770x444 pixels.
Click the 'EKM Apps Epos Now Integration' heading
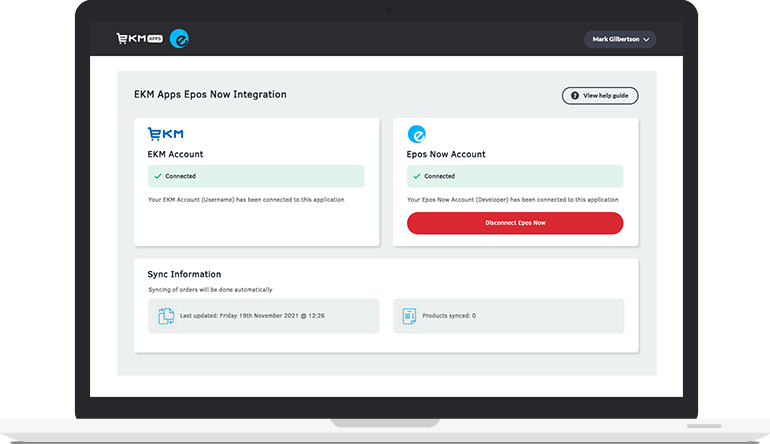210,94
